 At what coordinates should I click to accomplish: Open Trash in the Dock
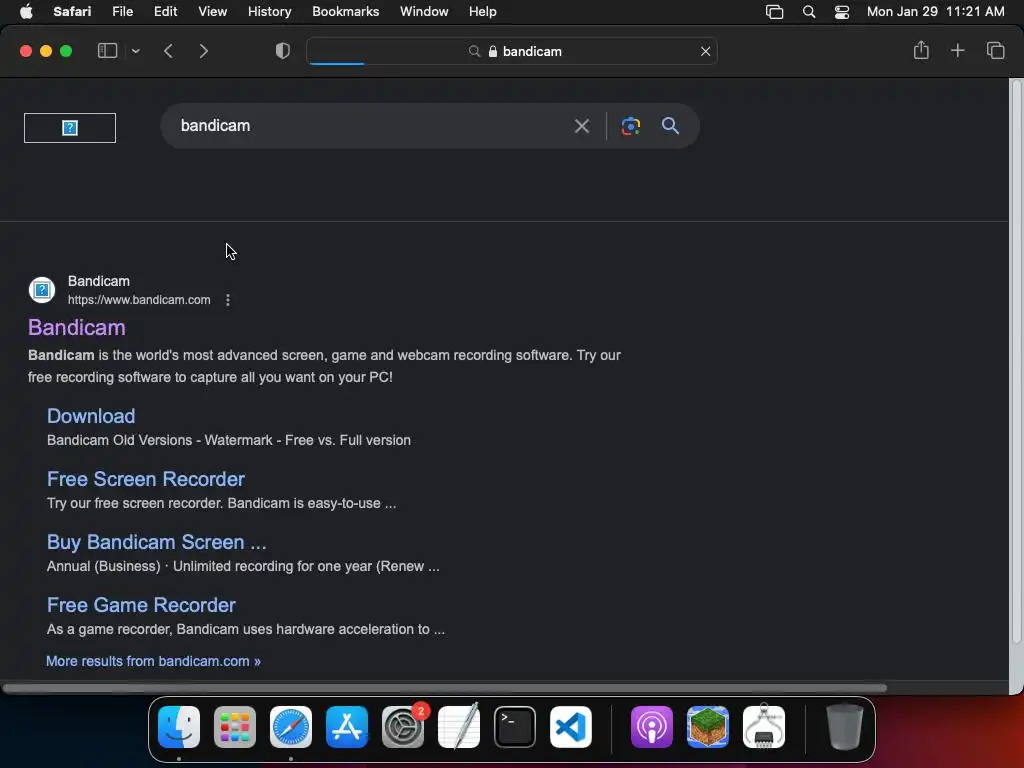pyautogui.click(x=845, y=727)
